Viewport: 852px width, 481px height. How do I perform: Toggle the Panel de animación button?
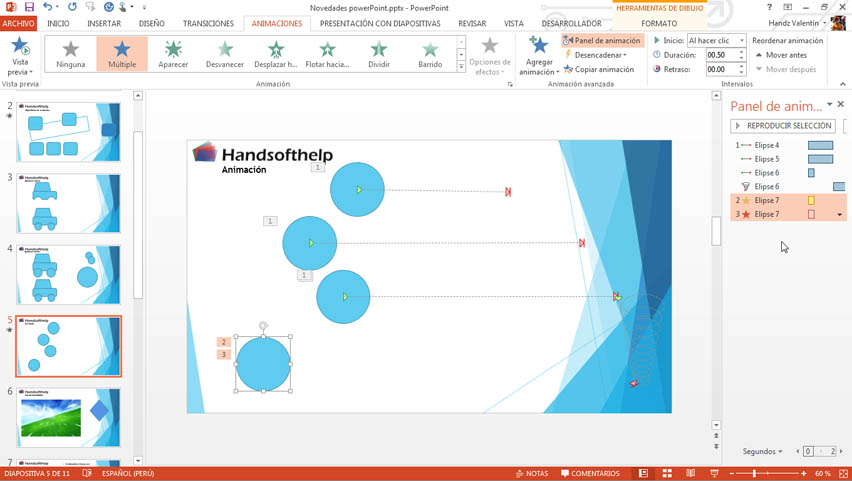[x=602, y=41]
